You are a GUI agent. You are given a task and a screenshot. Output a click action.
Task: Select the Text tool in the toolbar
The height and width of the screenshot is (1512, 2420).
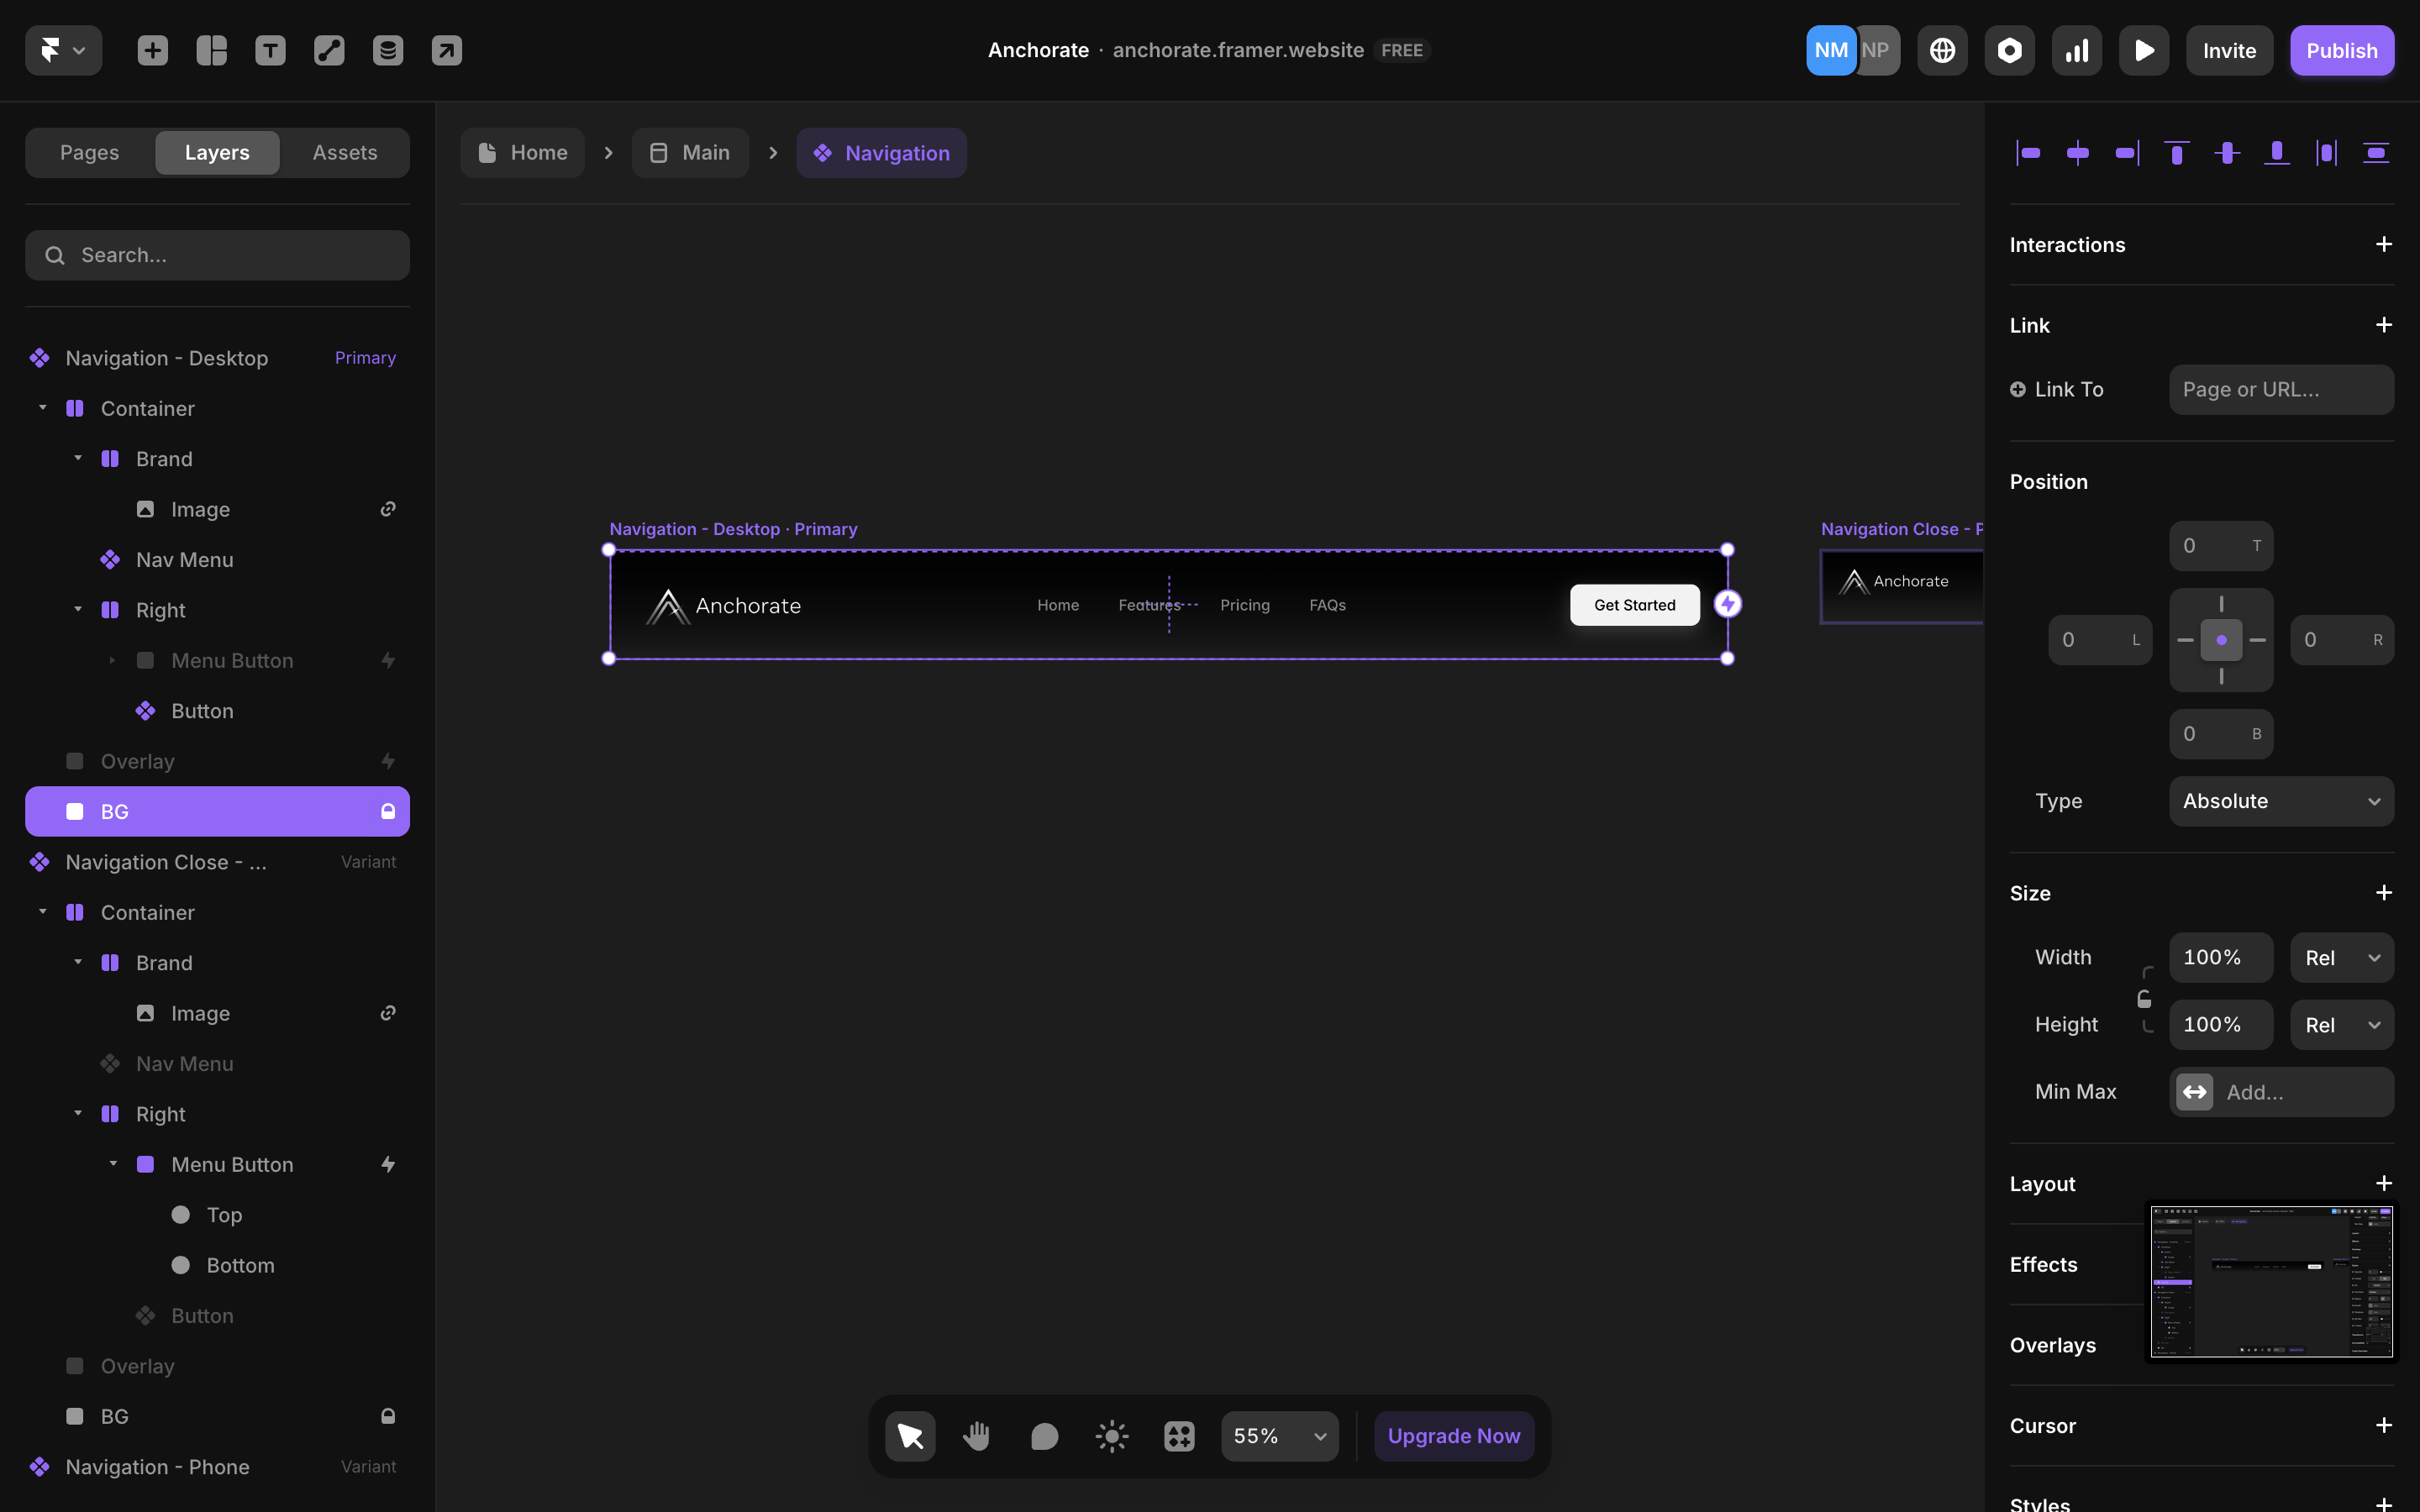(x=270, y=50)
